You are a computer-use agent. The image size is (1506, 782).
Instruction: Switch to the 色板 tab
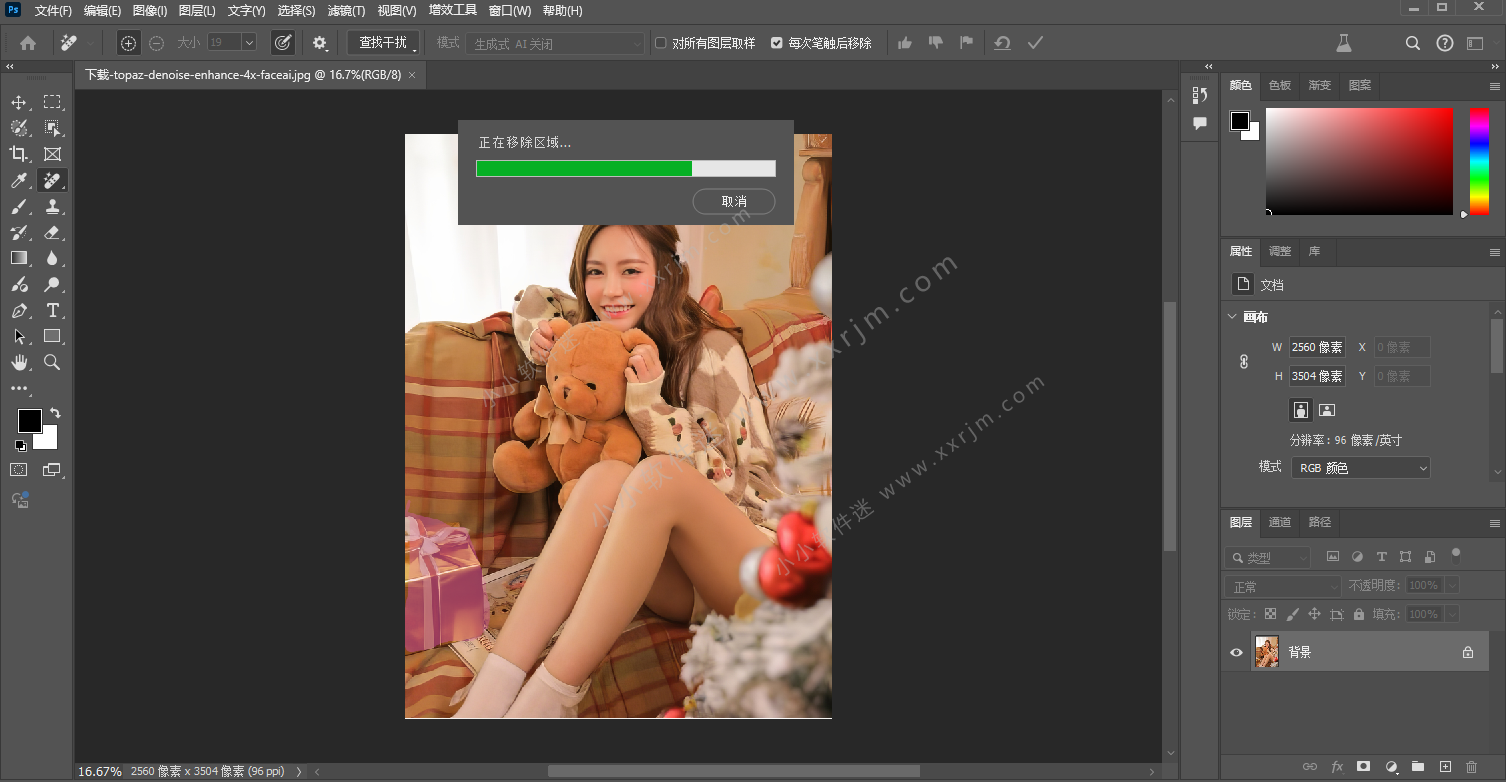click(1280, 85)
